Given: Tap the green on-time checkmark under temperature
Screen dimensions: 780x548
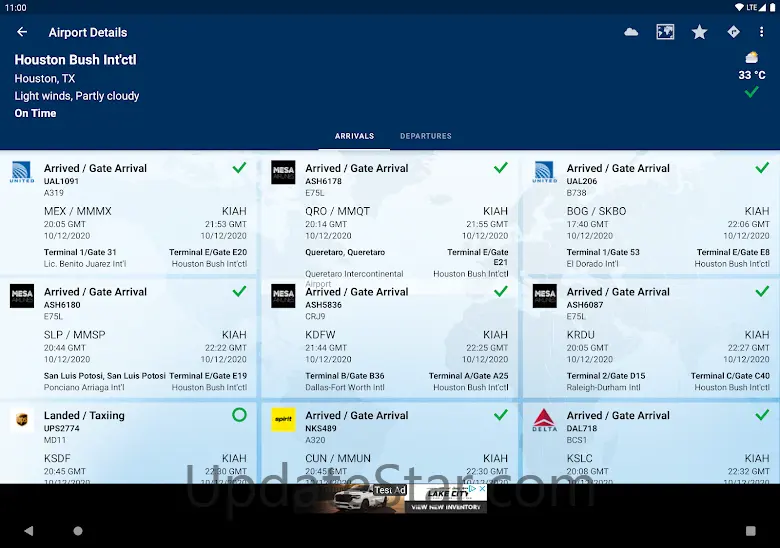Looking at the screenshot, I should [752, 91].
